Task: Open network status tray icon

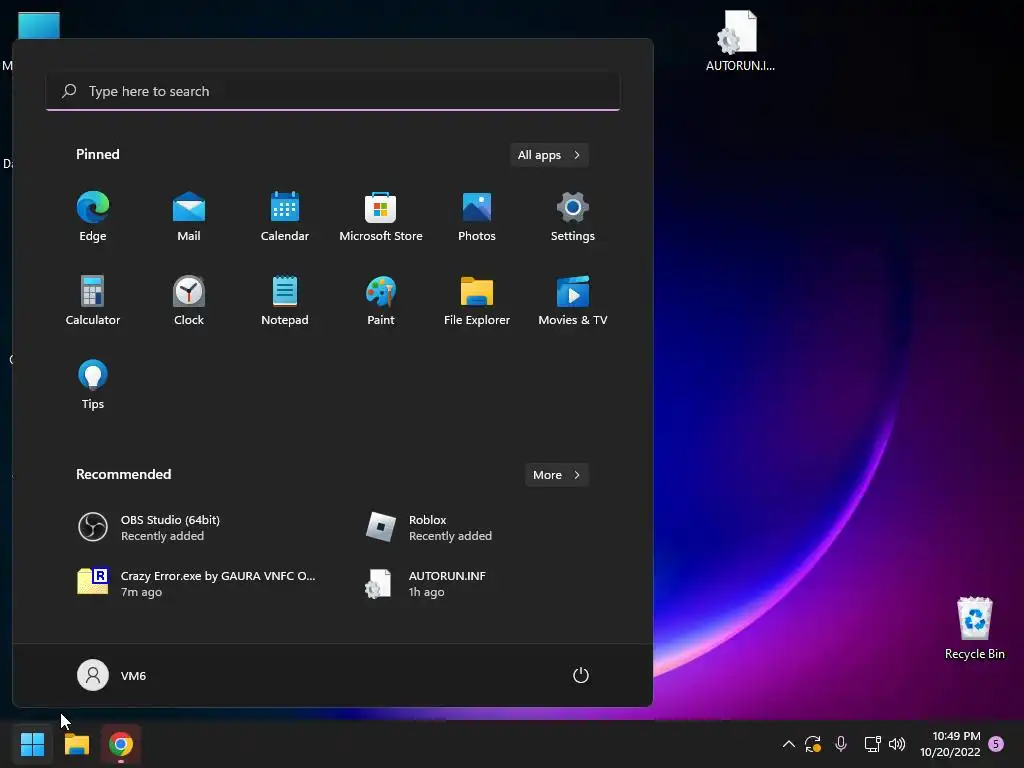Action: pyautogui.click(x=872, y=744)
